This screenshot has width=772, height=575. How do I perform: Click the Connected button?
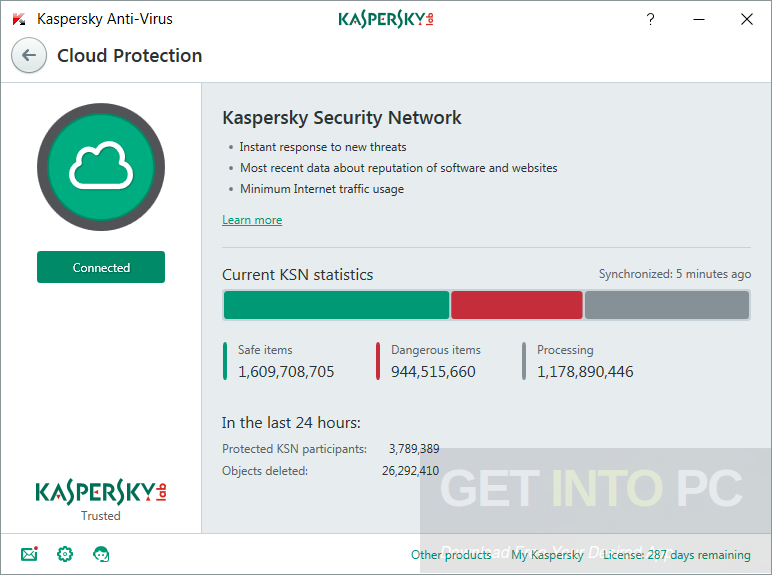point(101,267)
